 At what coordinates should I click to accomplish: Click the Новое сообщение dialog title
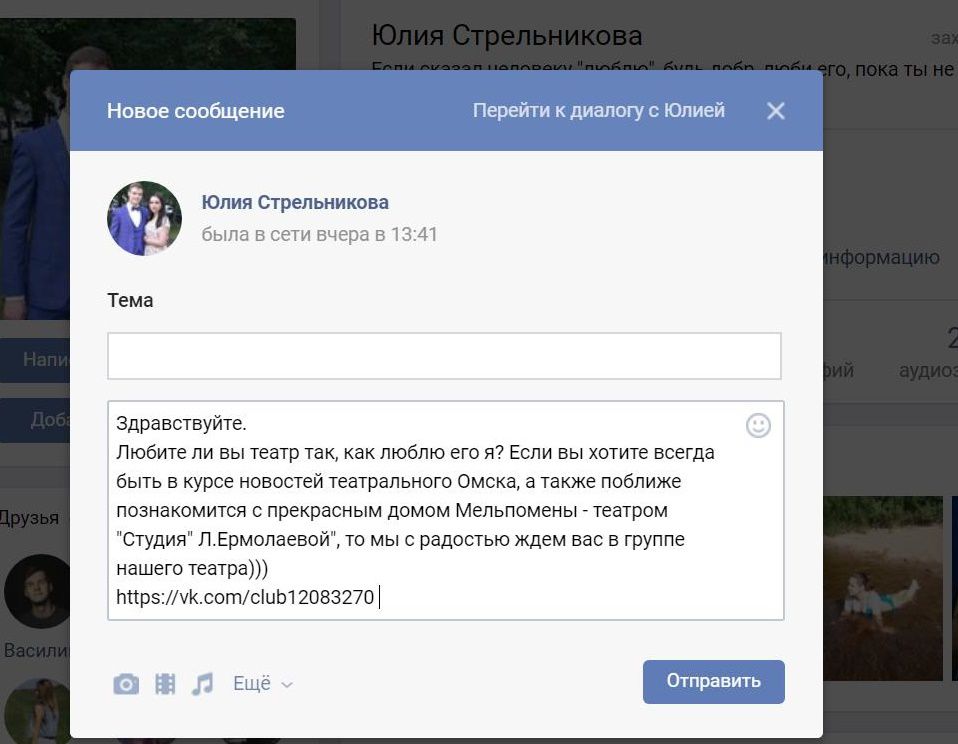pyautogui.click(x=196, y=111)
